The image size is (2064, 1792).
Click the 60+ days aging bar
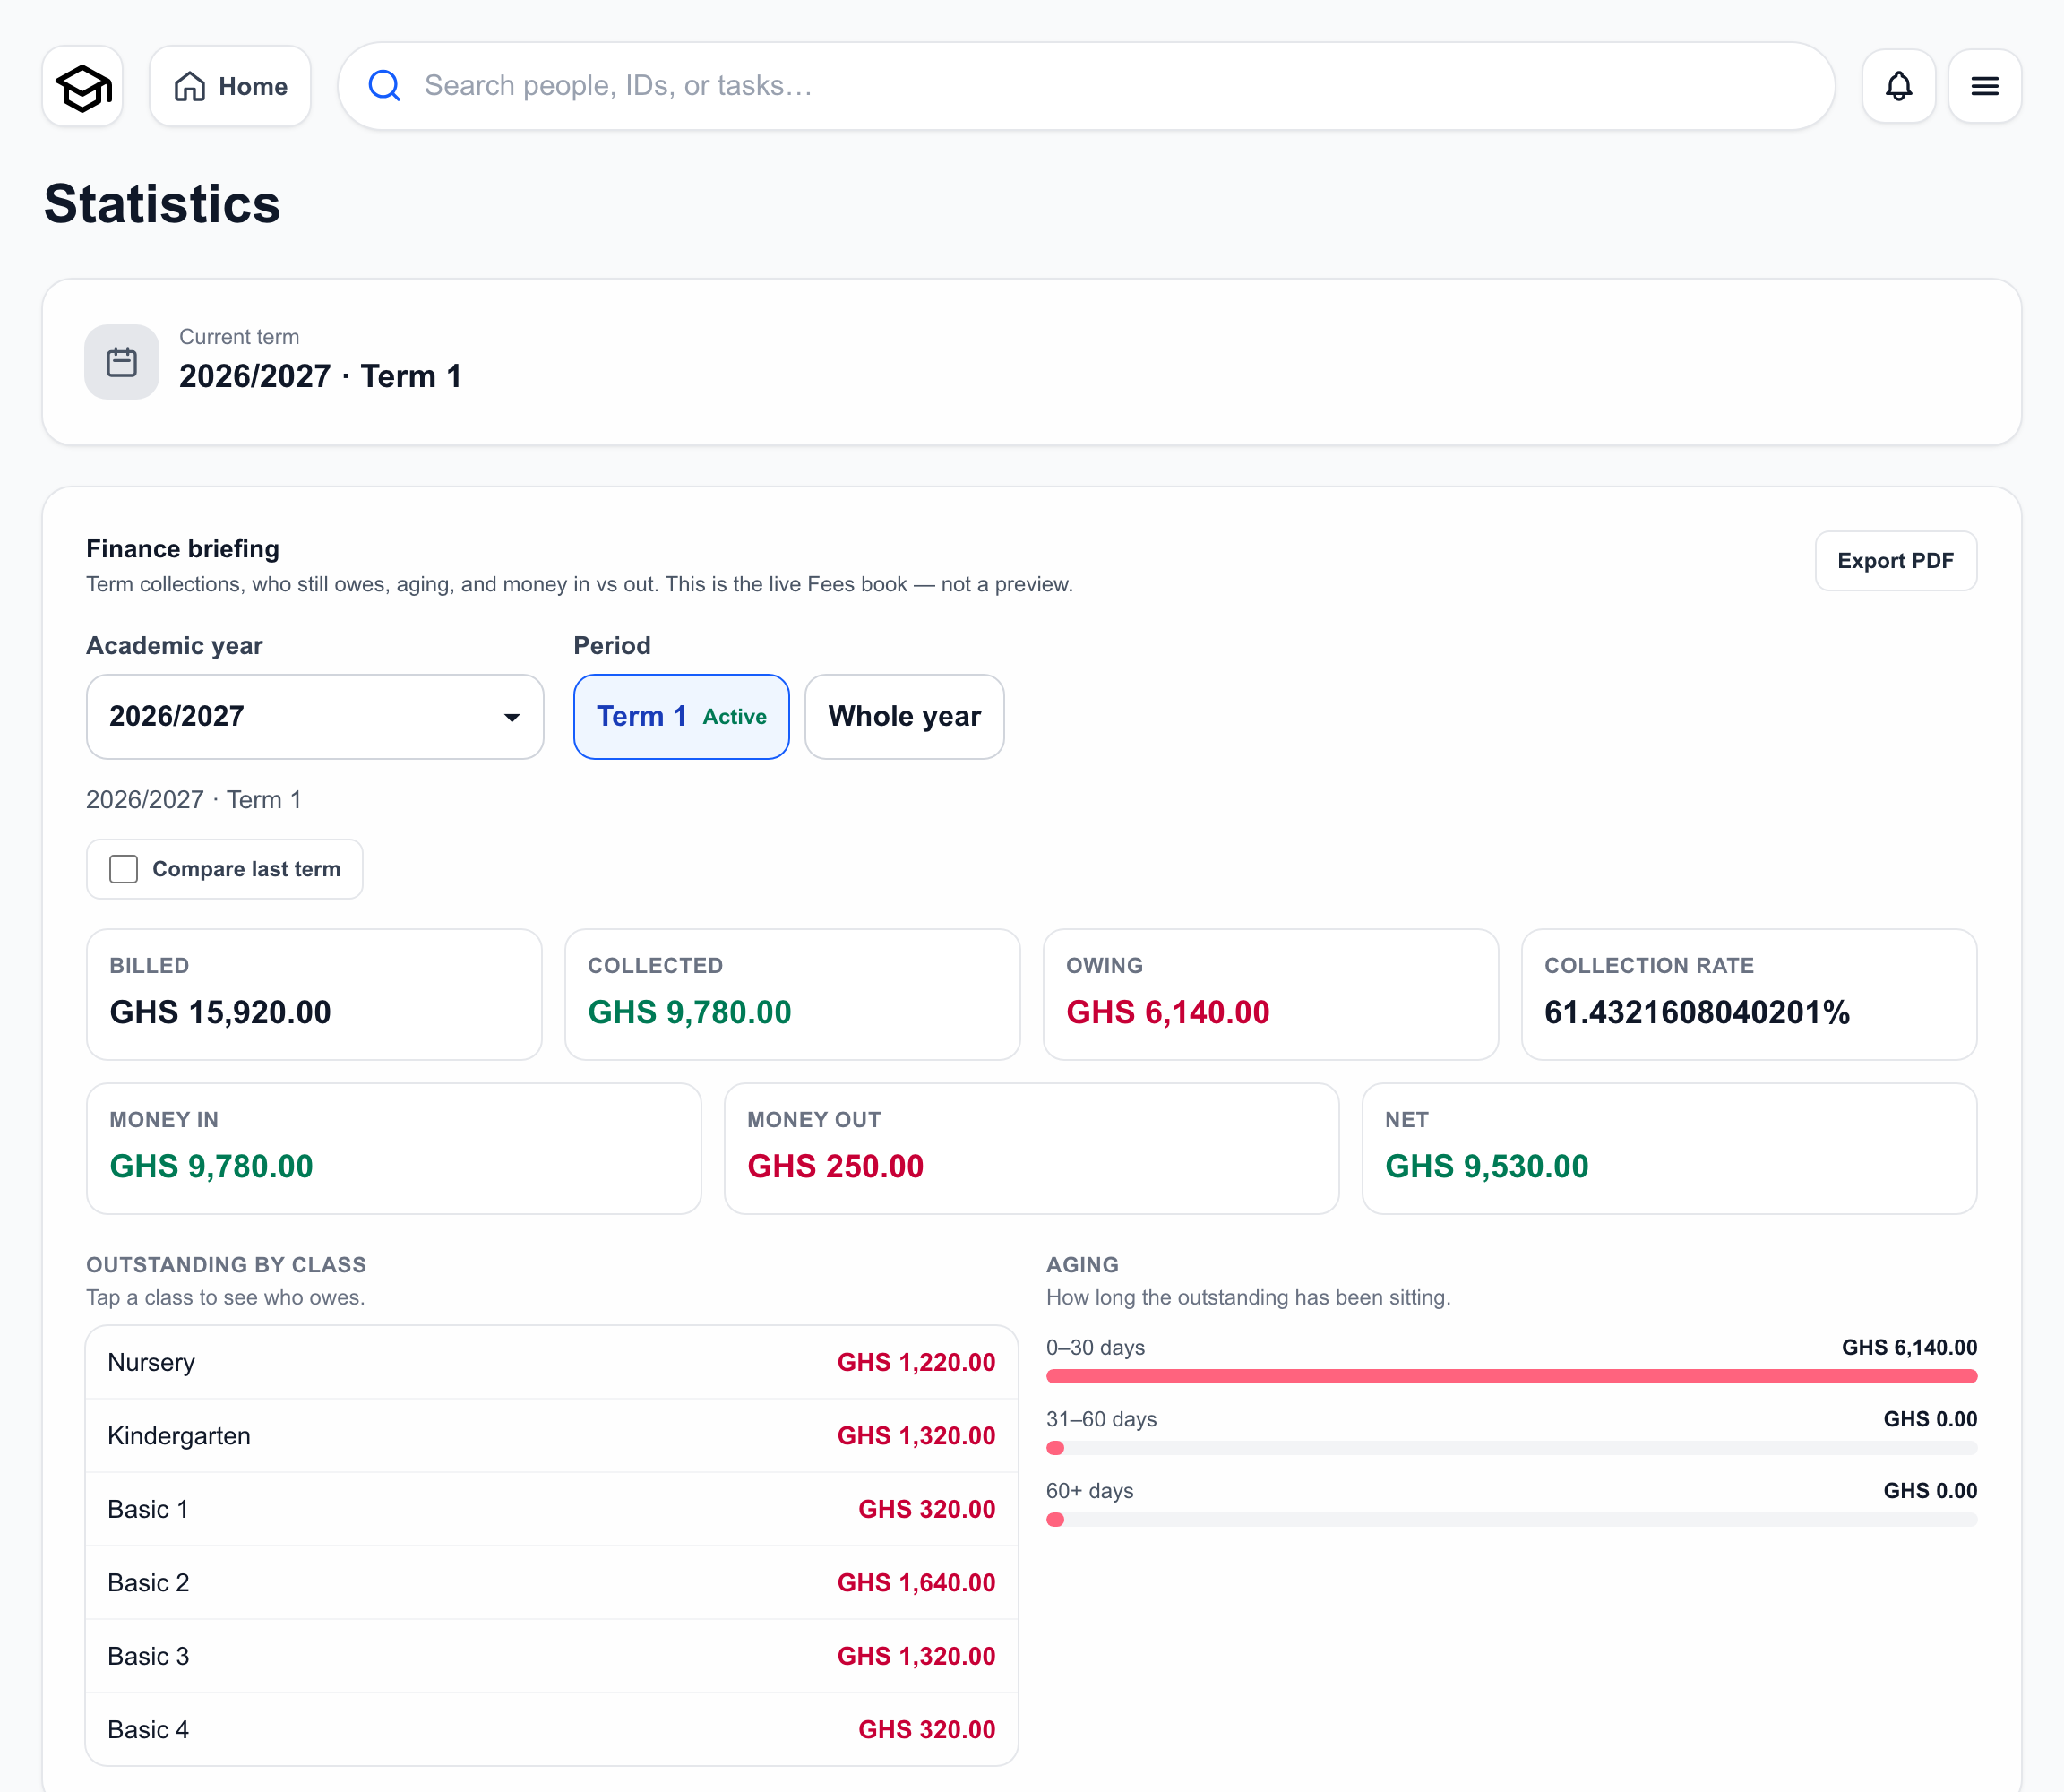pos(1511,1520)
